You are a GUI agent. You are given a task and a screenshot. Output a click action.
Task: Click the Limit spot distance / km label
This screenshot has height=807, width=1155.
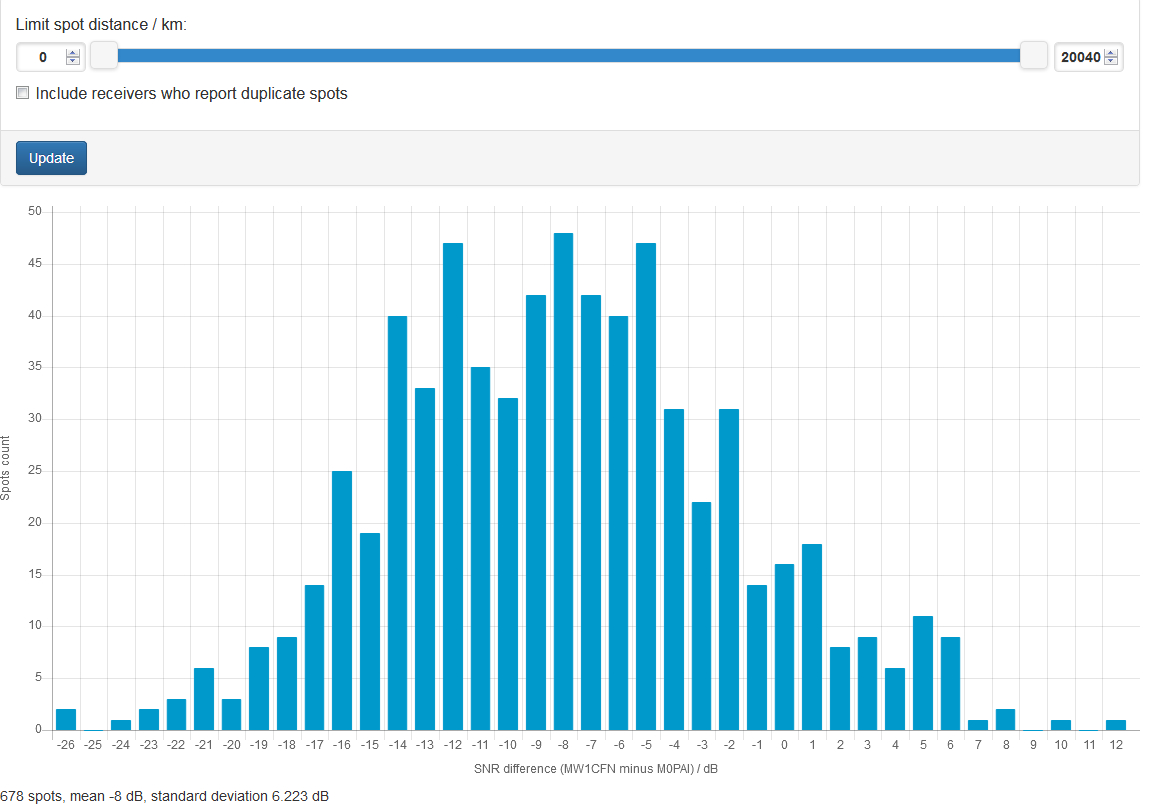coord(101,24)
